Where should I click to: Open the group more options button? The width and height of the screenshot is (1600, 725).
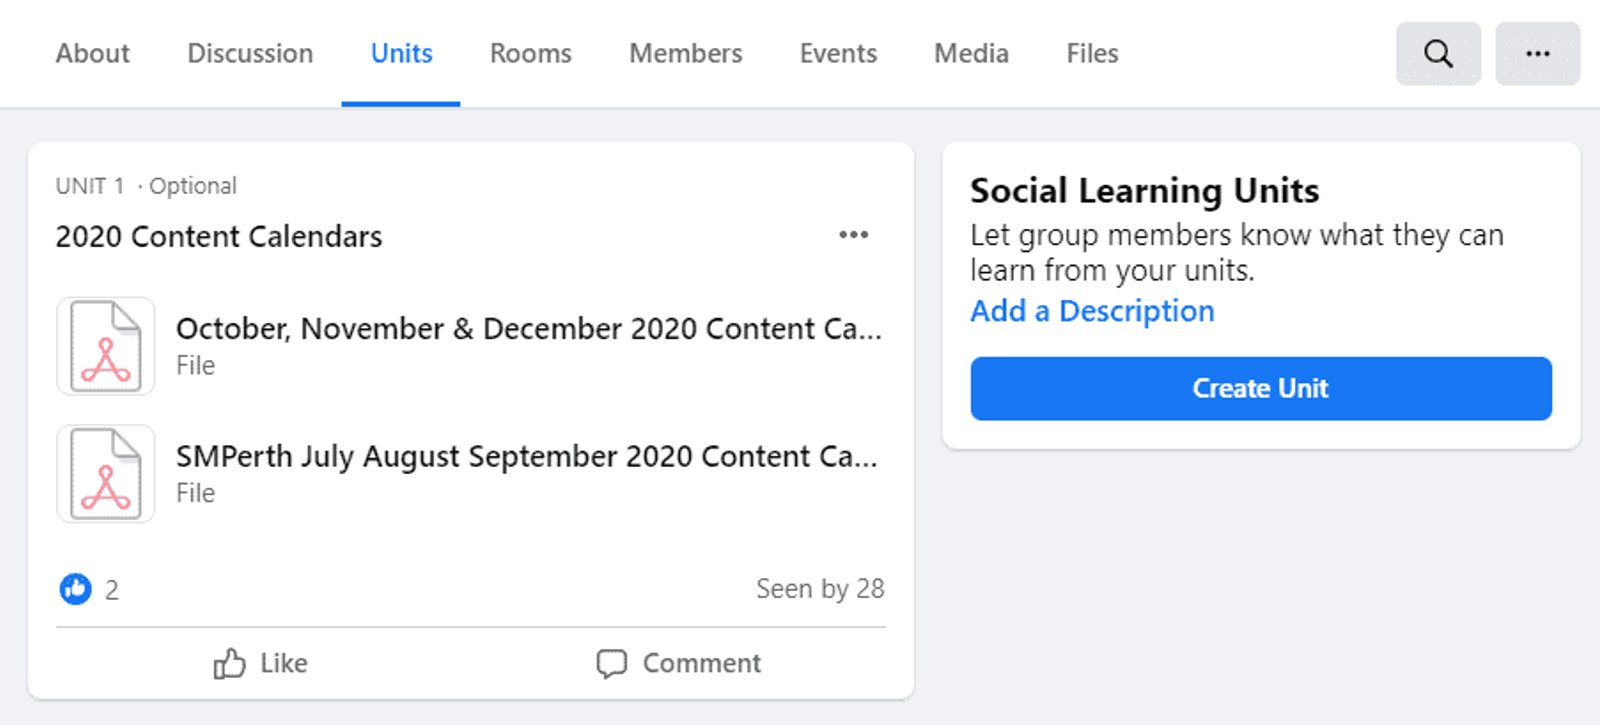[x=1538, y=53]
